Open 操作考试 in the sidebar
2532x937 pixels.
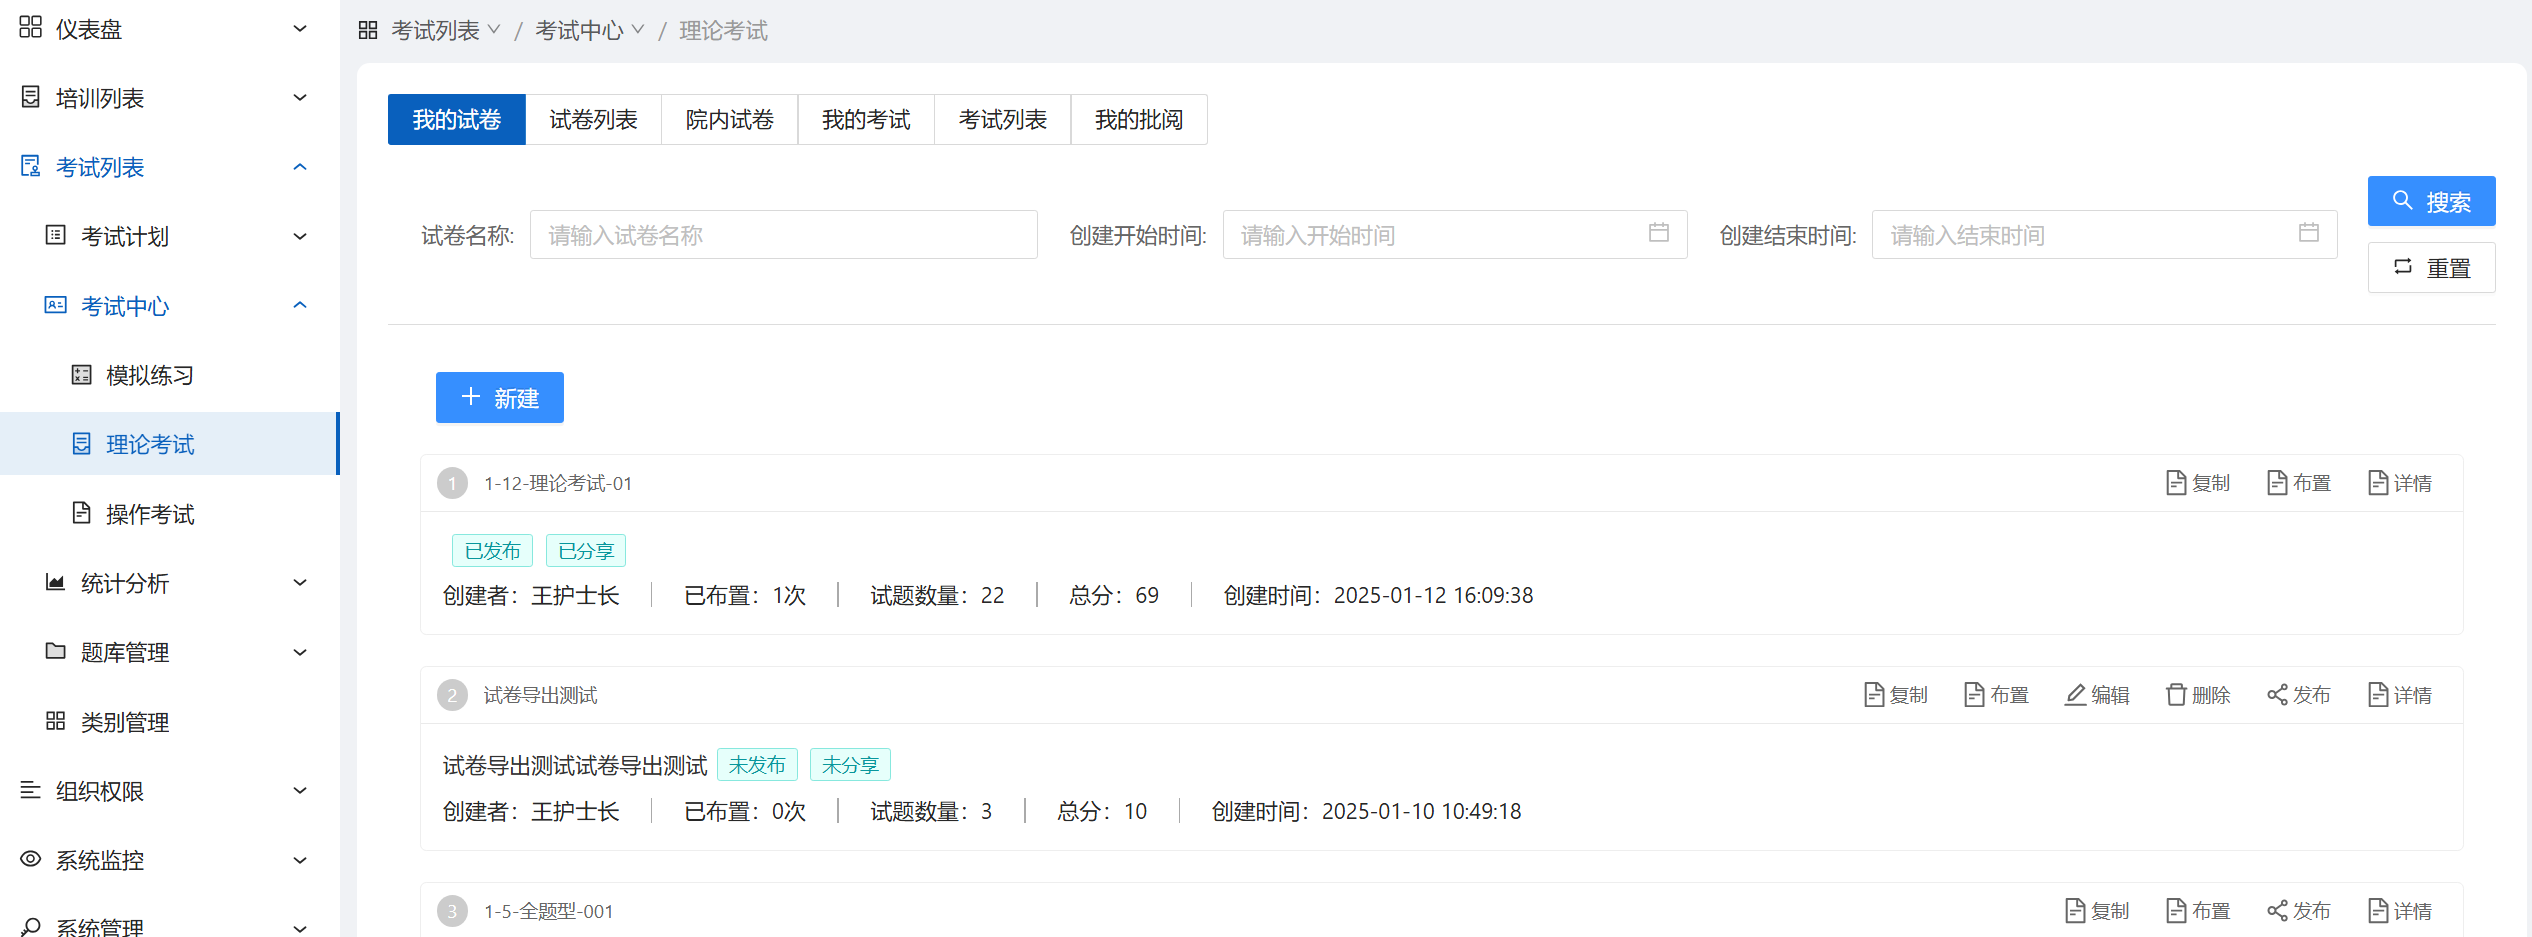pos(150,514)
